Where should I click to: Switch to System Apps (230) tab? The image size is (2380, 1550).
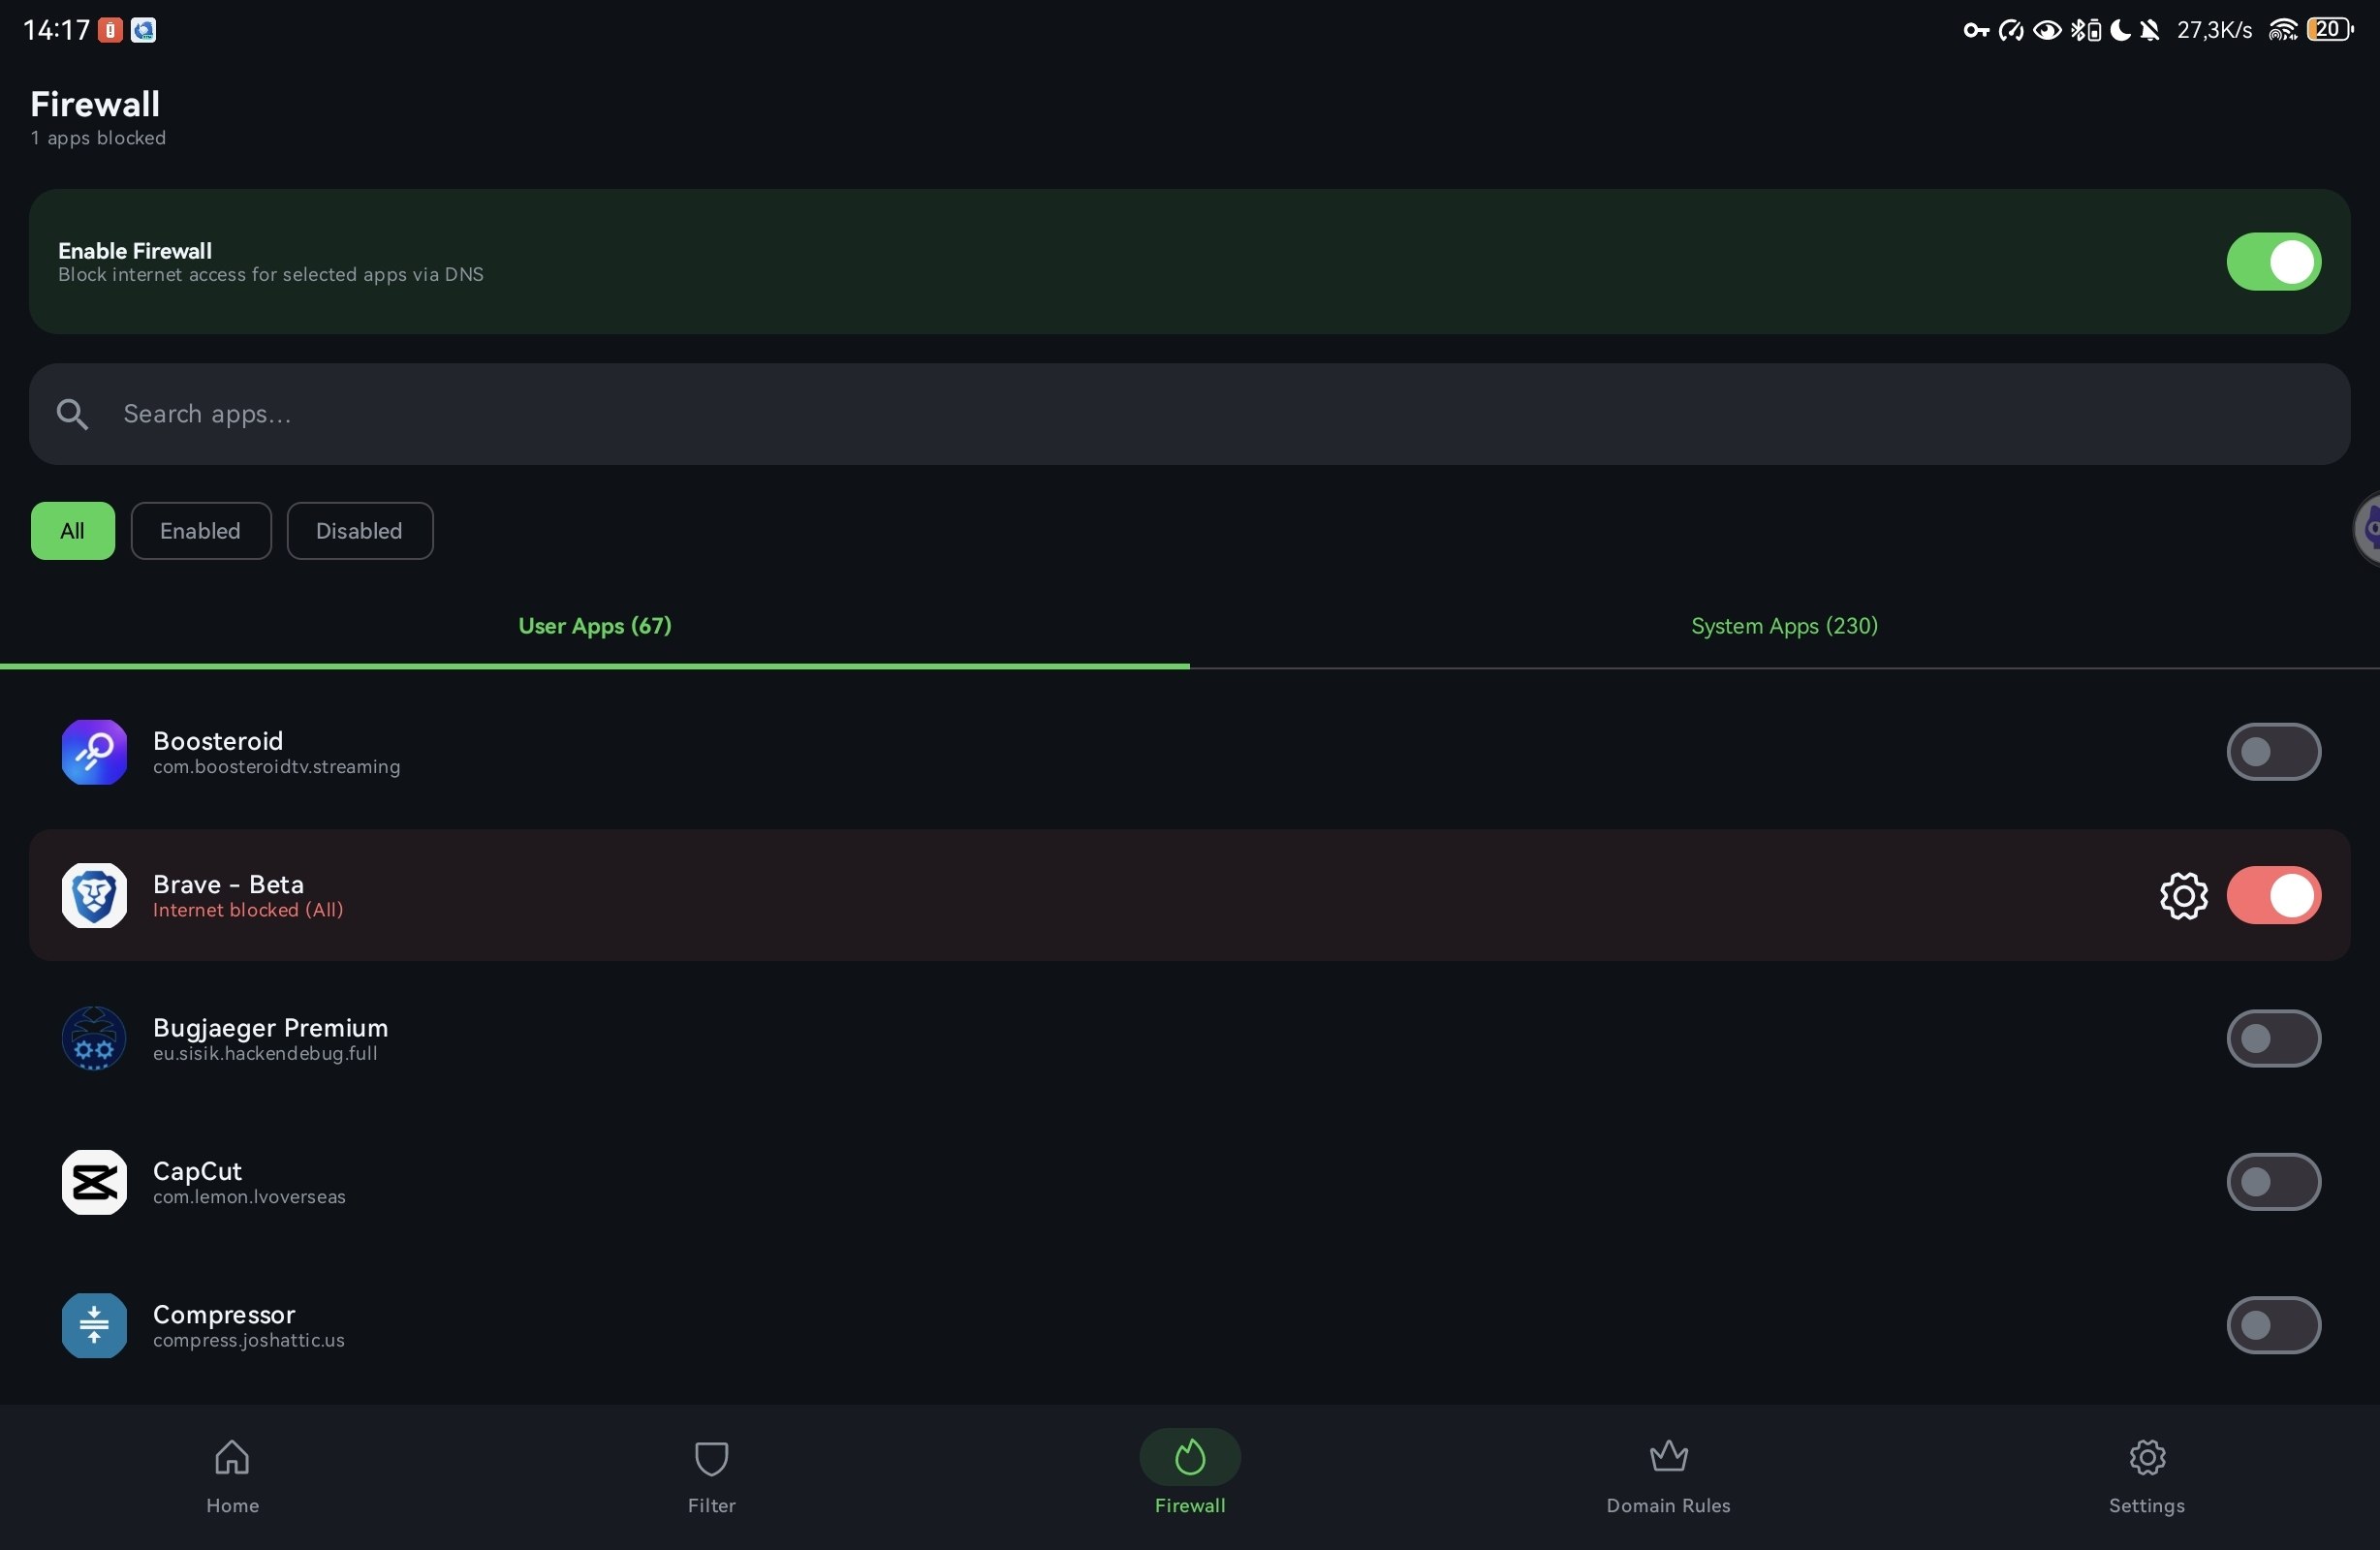(1783, 626)
